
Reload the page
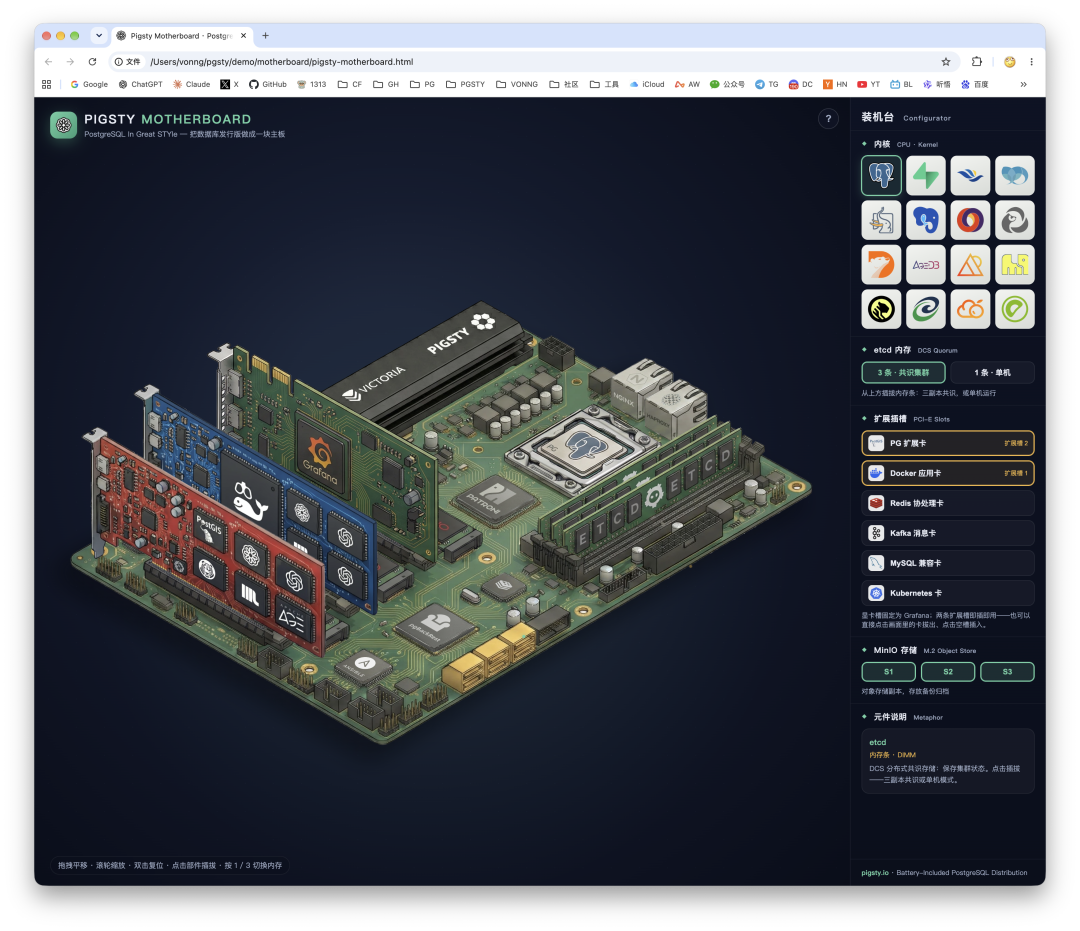click(x=92, y=62)
